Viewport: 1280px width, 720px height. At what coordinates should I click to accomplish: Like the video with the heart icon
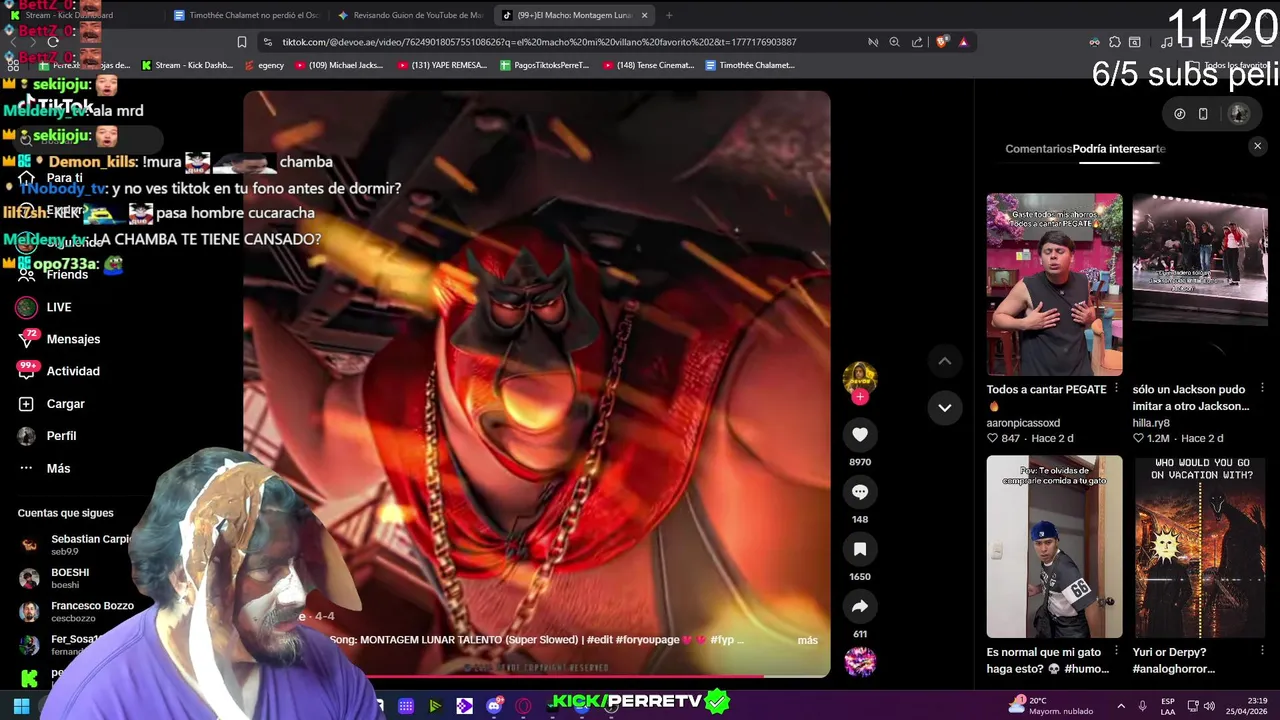860,435
